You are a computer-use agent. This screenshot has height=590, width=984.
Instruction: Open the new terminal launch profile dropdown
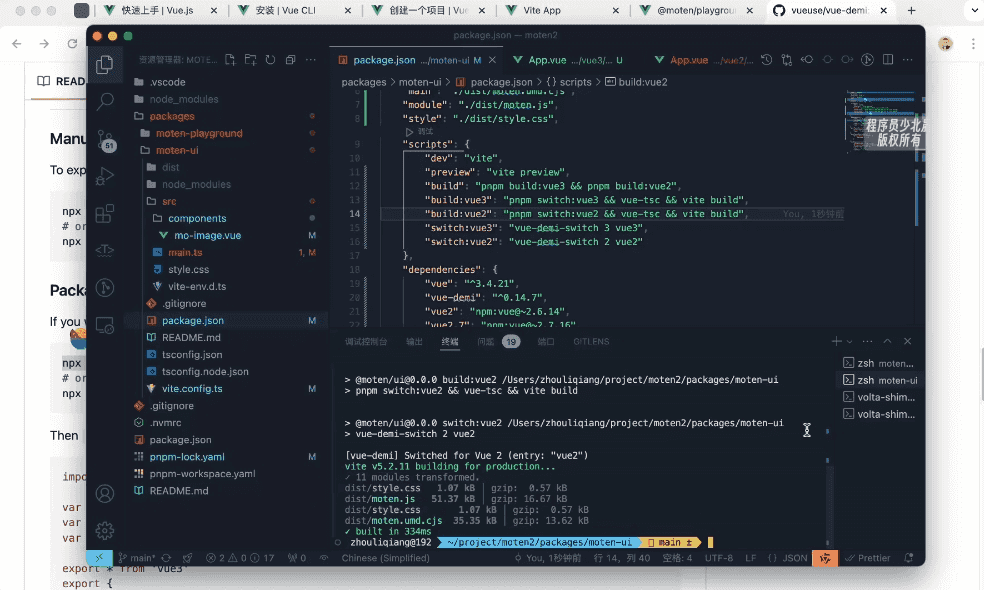[849, 341]
